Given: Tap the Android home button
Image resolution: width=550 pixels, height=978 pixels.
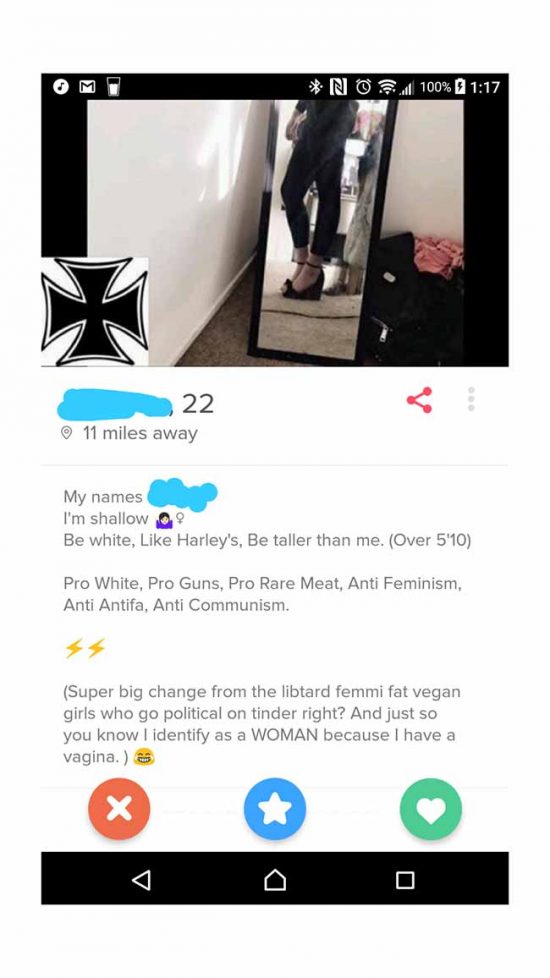Looking at the screenshot, I should click(275, 879).
